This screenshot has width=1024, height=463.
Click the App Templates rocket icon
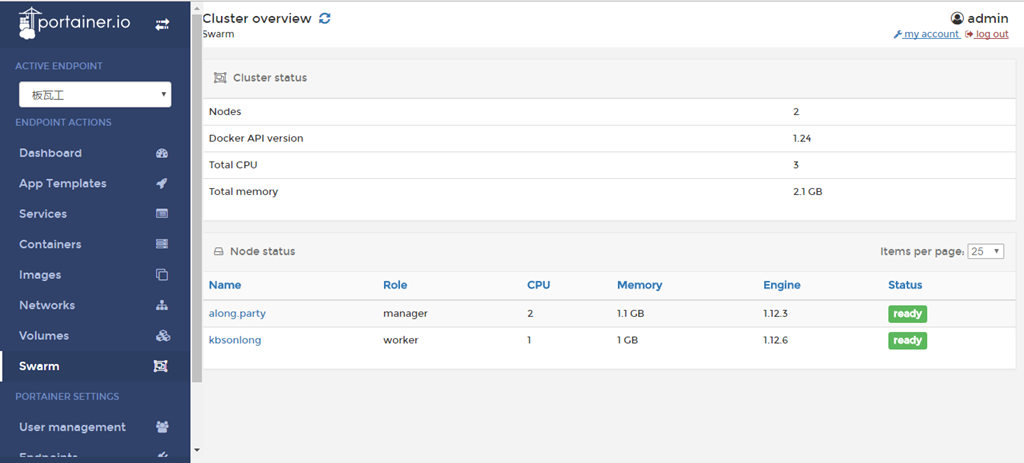click(162, 184)
